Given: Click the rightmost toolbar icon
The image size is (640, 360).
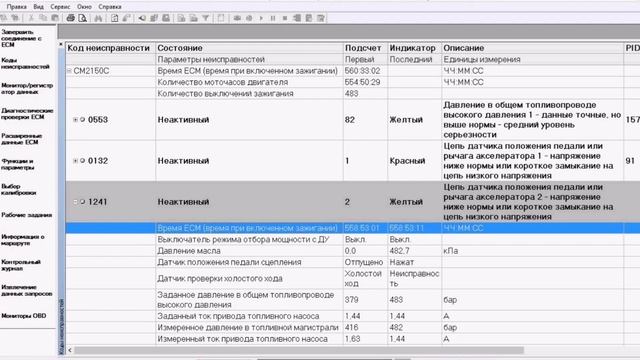Looking at the screenshot, I should pyautogui.click(x=321, y=18).
